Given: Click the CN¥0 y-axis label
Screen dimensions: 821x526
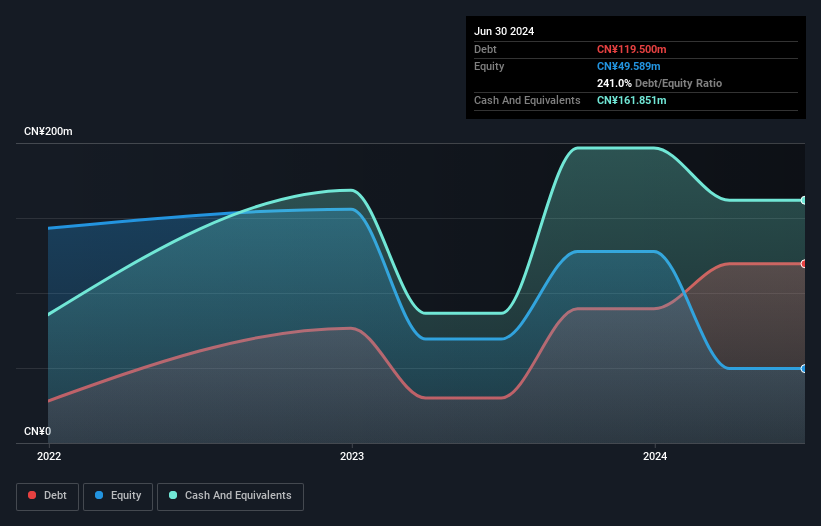Looking at the screenshot, I should point(38,431).
